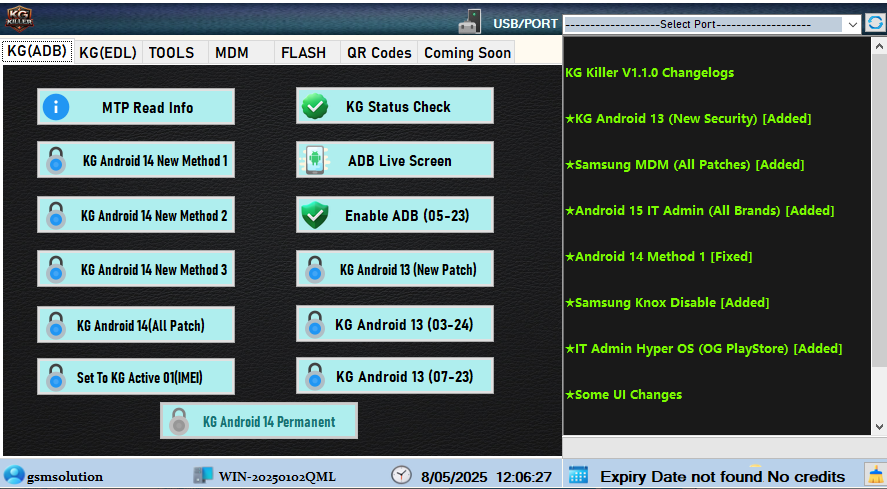887x489 pixels.
Task: Open the QR Codes tab
Action: click(x=379, y=53)
